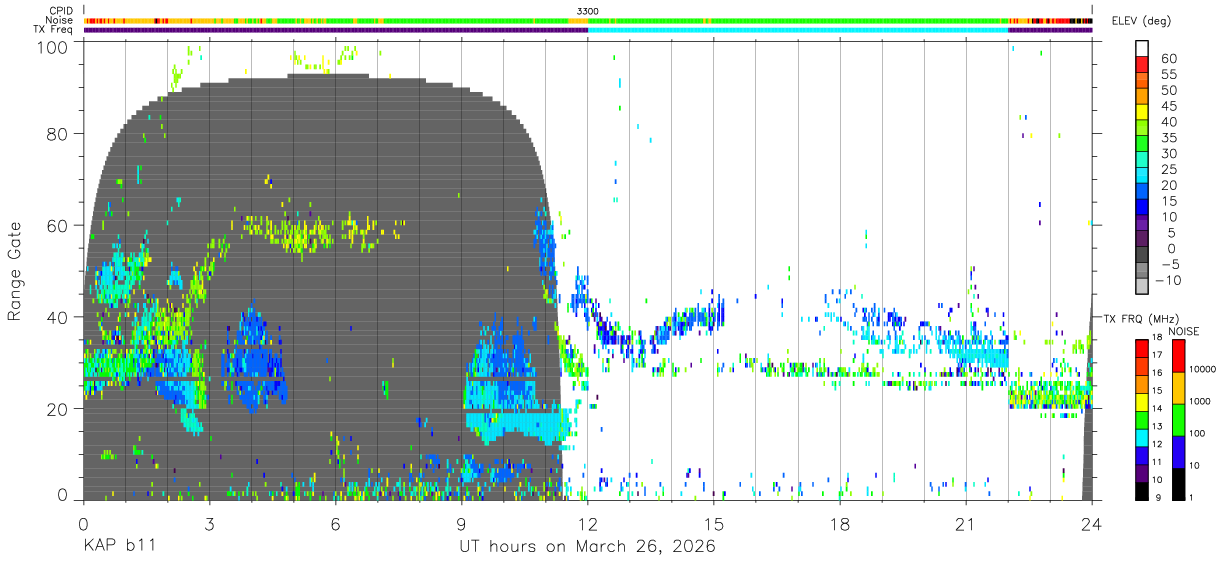Click the 1000 label on NOISE scale
This screenshot has height=567, width=1228.
coord(1198,401)
